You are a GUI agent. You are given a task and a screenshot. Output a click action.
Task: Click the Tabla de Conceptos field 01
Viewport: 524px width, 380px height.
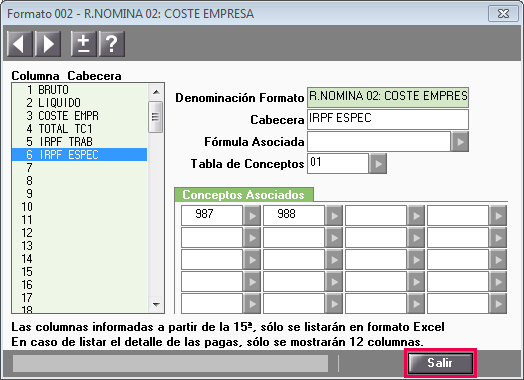(x=338, y=163)
